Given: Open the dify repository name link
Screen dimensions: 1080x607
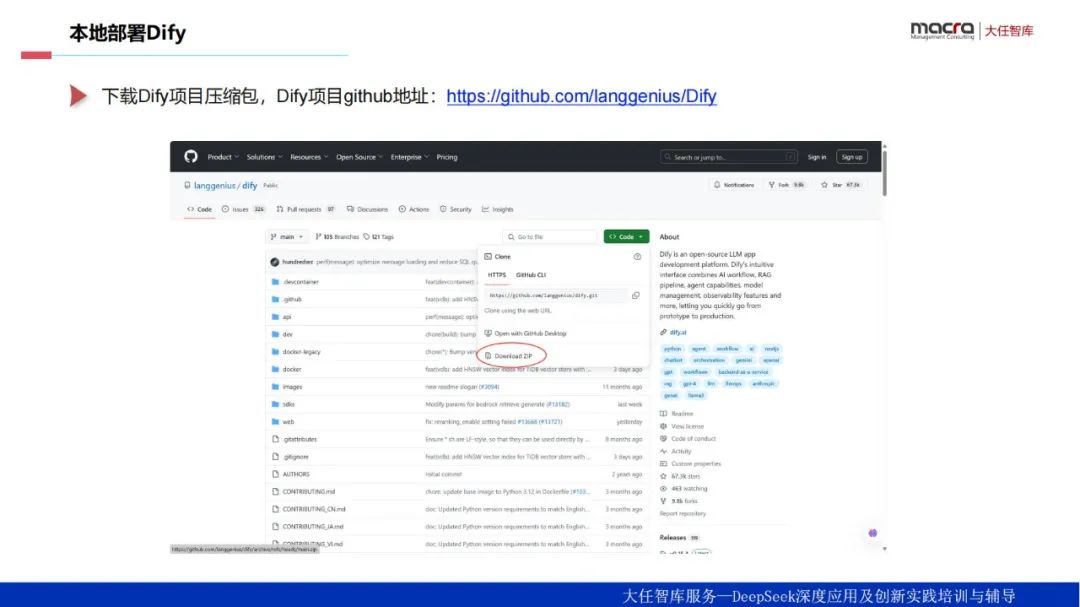Looking at the screenshot, I should 249,185.
